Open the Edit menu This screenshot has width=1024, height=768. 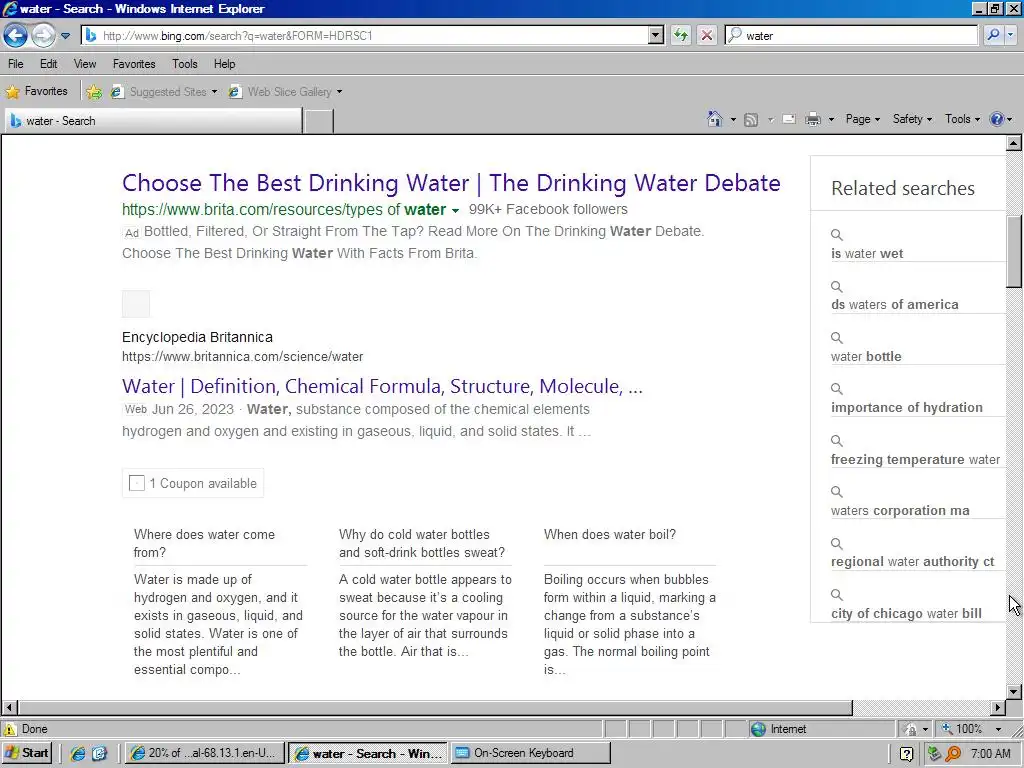pos(48,64)
